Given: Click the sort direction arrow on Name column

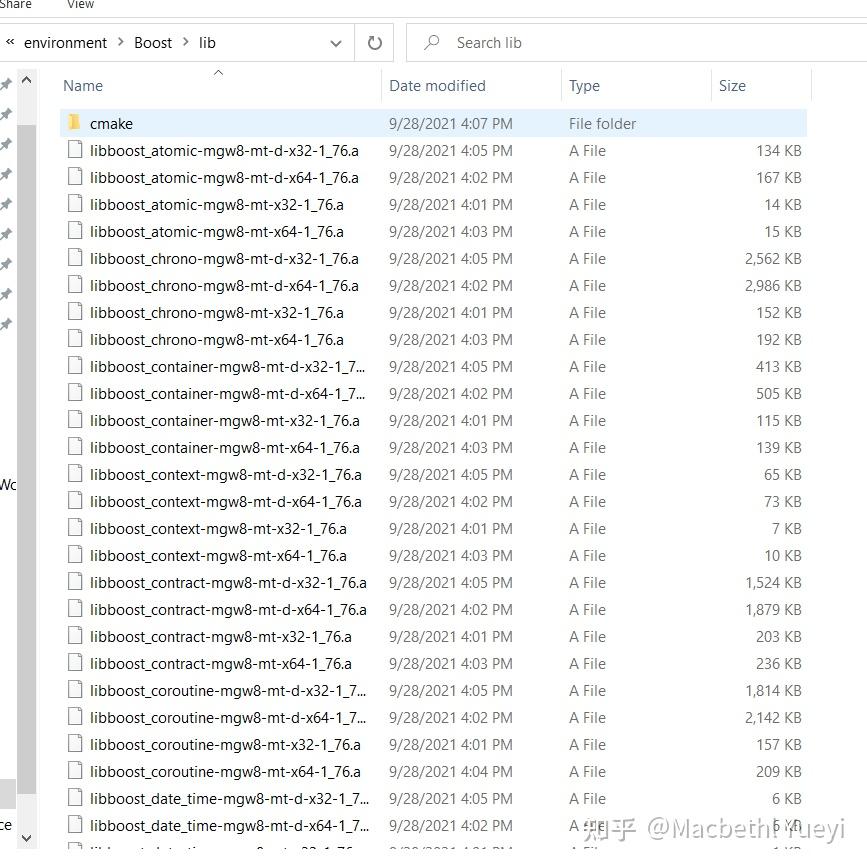Looking at the screenshot, I should point(217,72).
